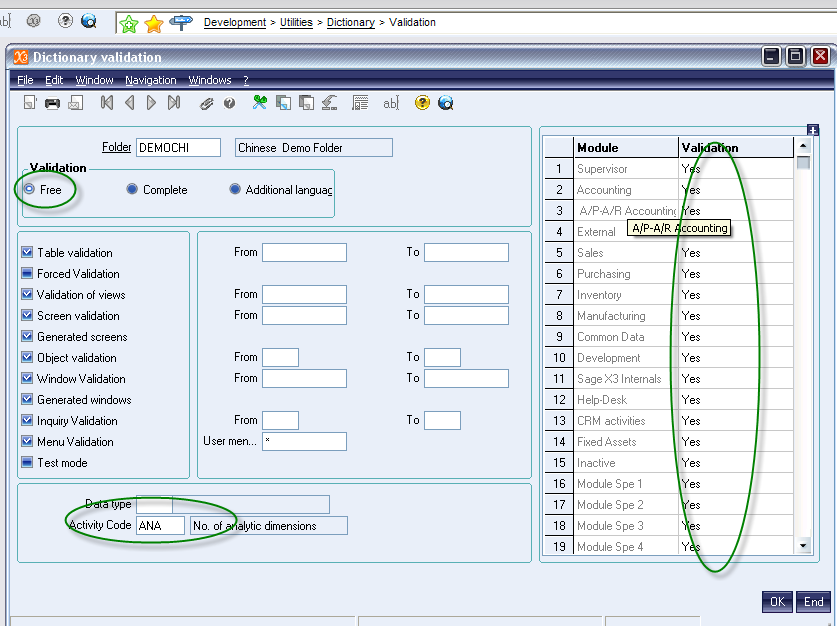Image resolution: width=837 pixels, height=626 pixels.
Task: Click the Activity Code input field
Action: [160, 526]
